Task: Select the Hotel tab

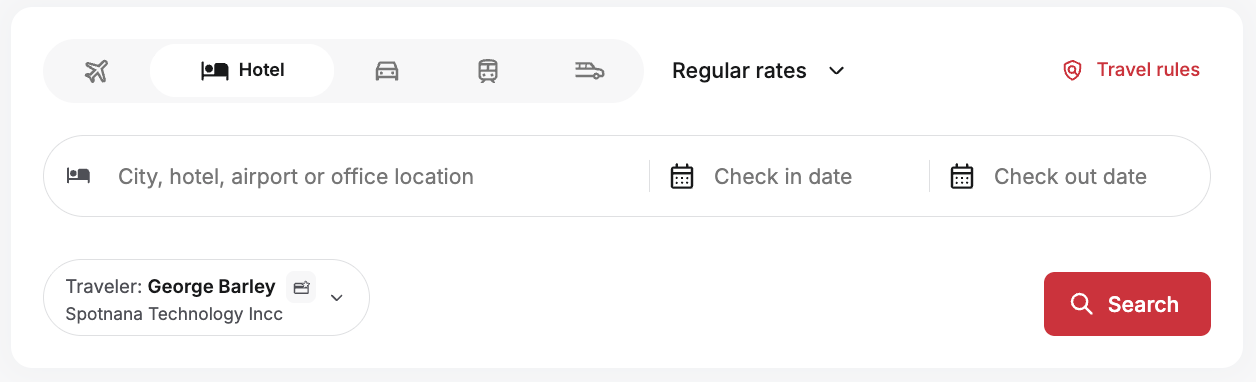Action: [242, 71]
